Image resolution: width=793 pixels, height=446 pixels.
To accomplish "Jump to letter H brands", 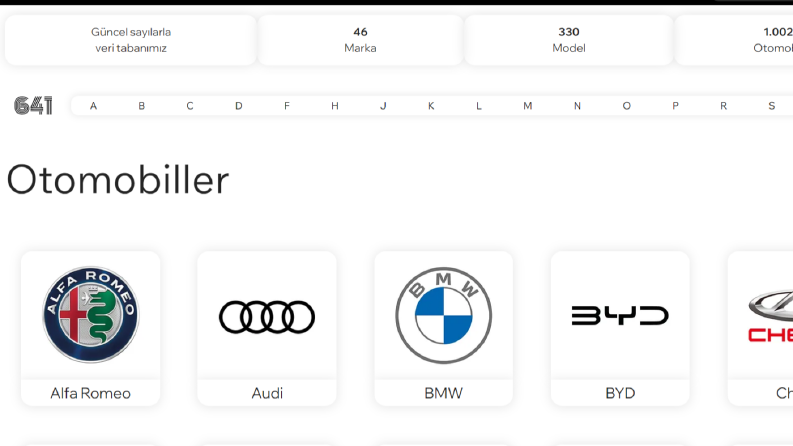I will click(335, 106).
